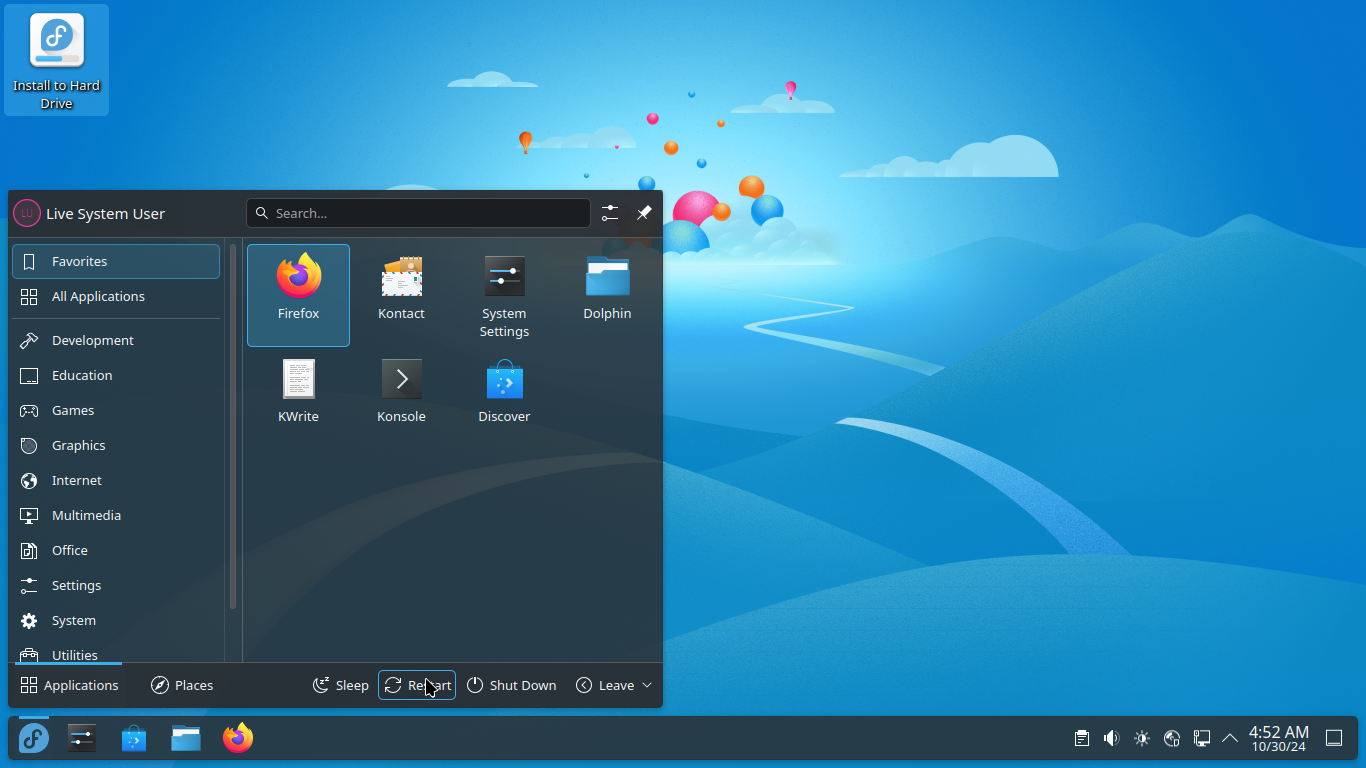Open the globe icon in system tray

[x=1172, y=739]
